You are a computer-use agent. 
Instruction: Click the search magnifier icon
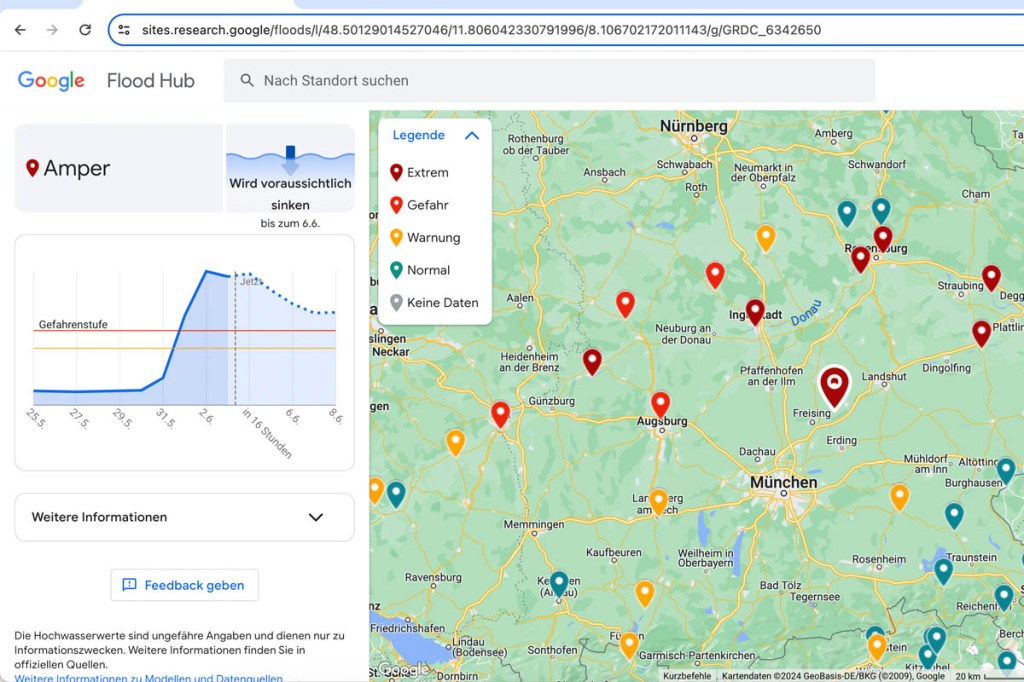247,80
